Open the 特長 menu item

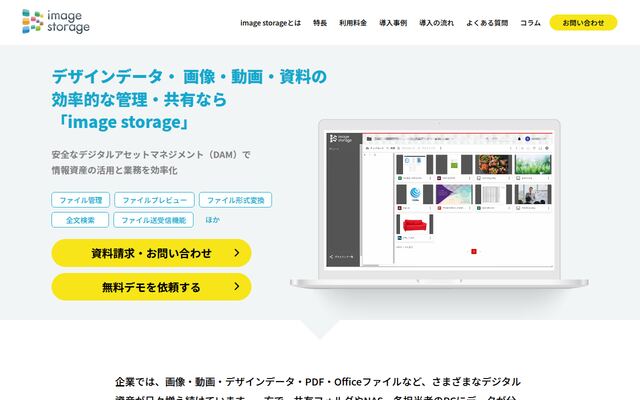[x=320, y=23]
